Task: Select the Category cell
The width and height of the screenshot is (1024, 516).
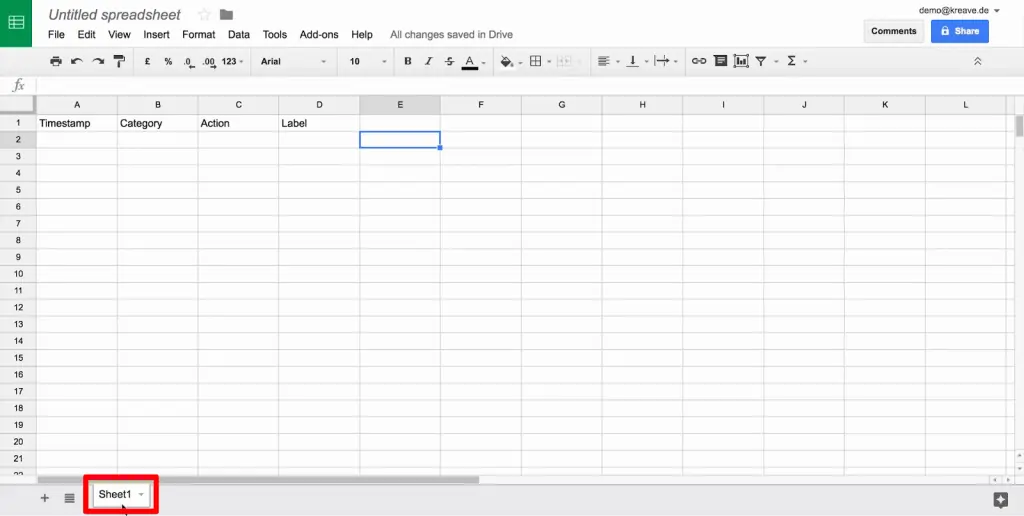Action: (x=157, y=123)
